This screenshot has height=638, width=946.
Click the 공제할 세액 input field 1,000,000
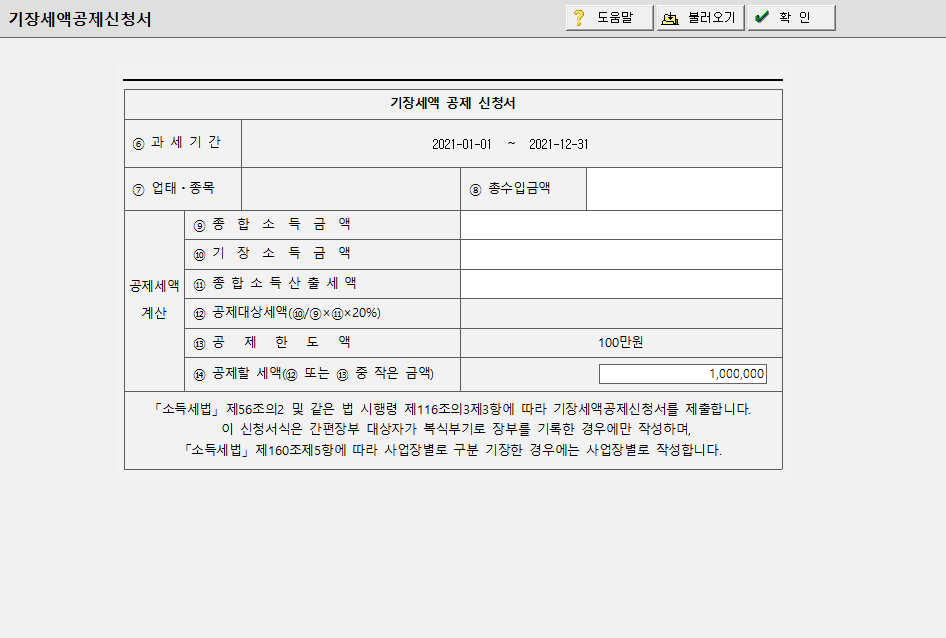(x=682, y=374)
